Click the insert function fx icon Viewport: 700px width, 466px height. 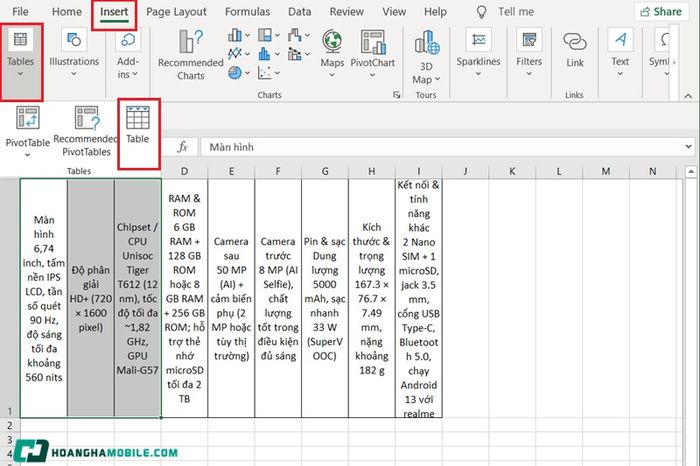coord(182,147)
